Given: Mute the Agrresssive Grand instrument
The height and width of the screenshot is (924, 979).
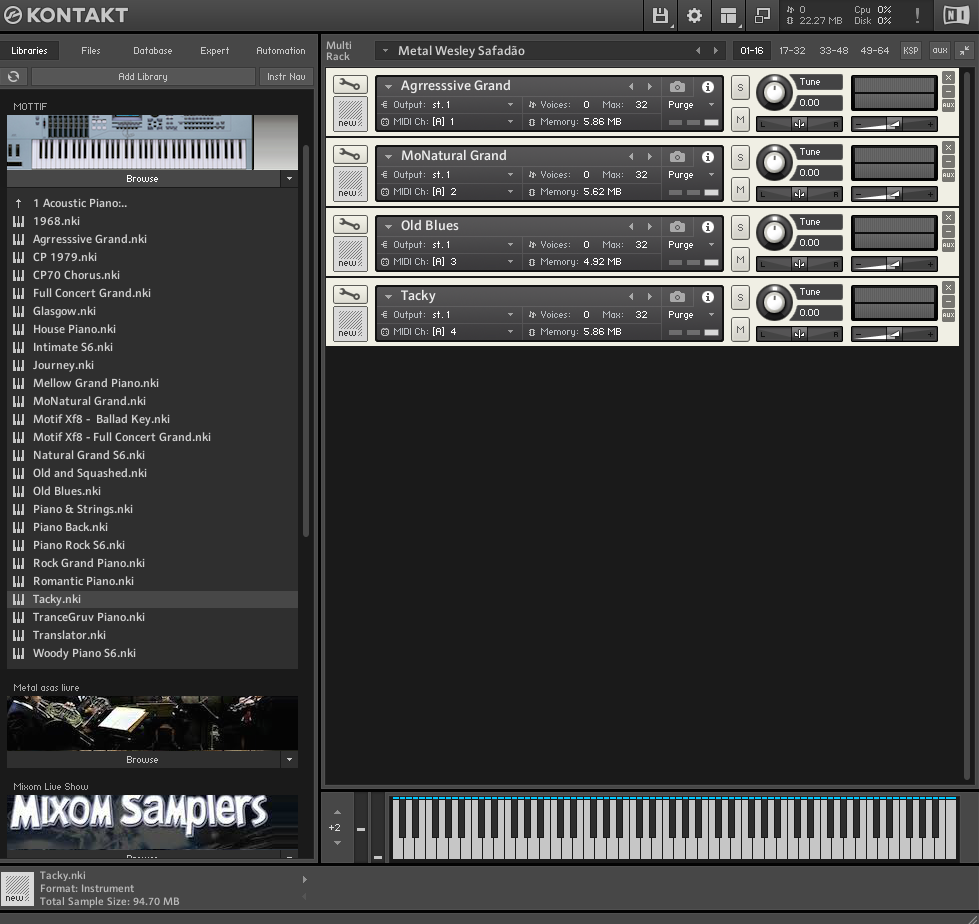Looking at the screenshot, I should [740, 119].
